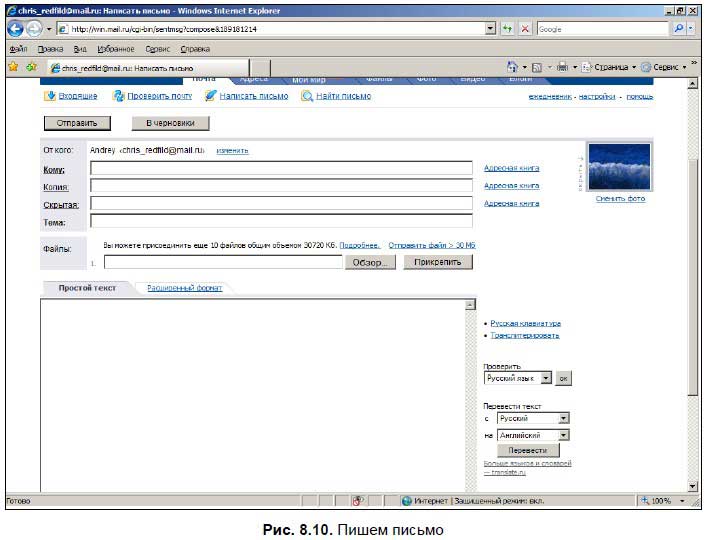Open the Русский язык spell-check dropdown
Screen dimensions: 708x540
546,378
